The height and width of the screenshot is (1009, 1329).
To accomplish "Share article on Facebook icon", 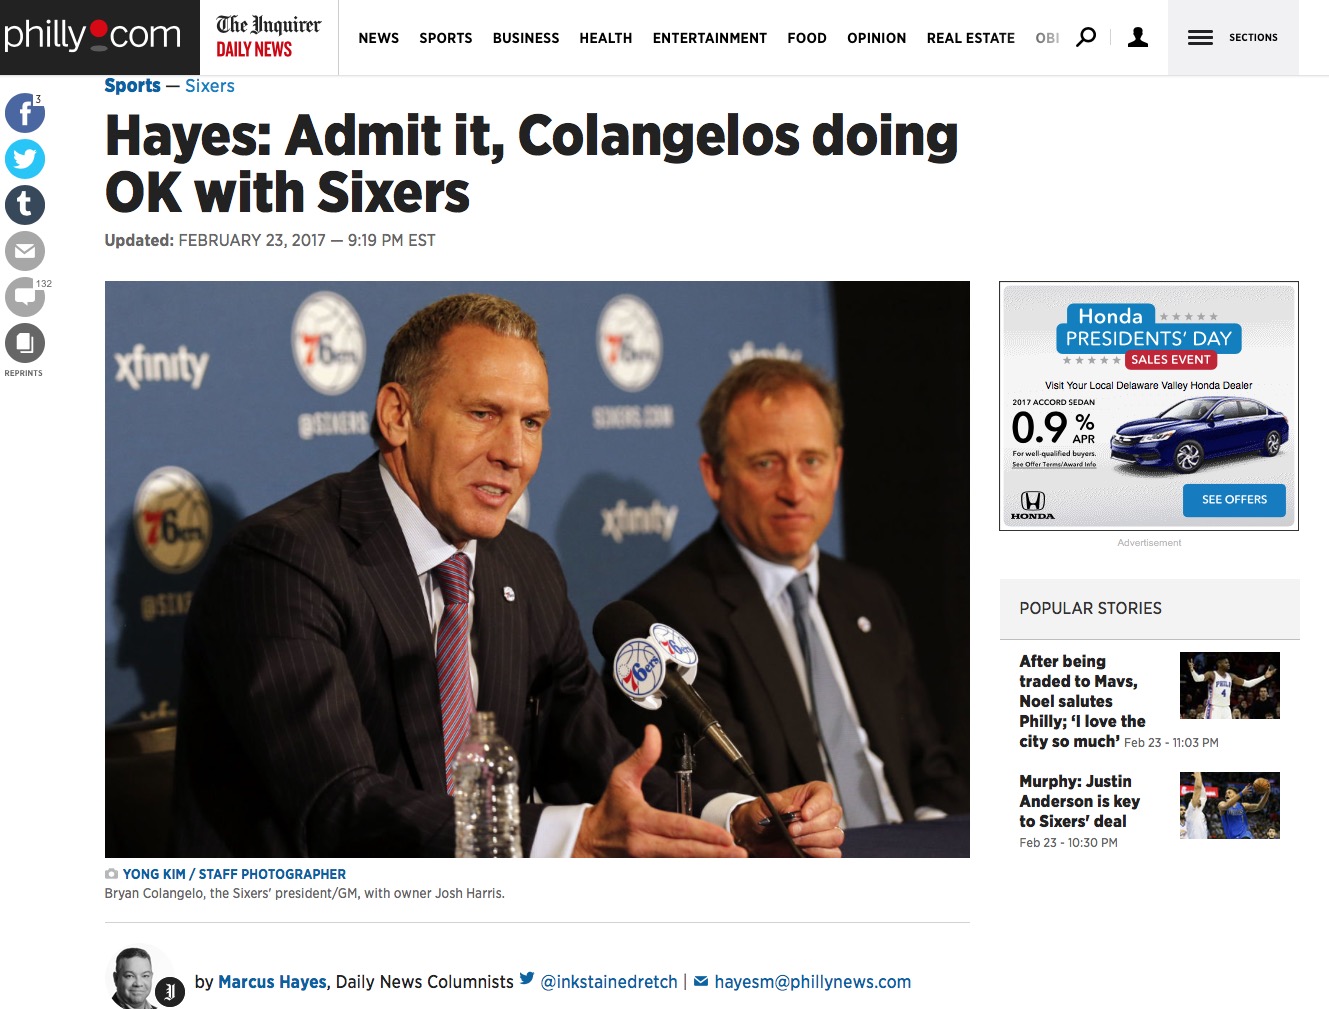I will (25, 113).
